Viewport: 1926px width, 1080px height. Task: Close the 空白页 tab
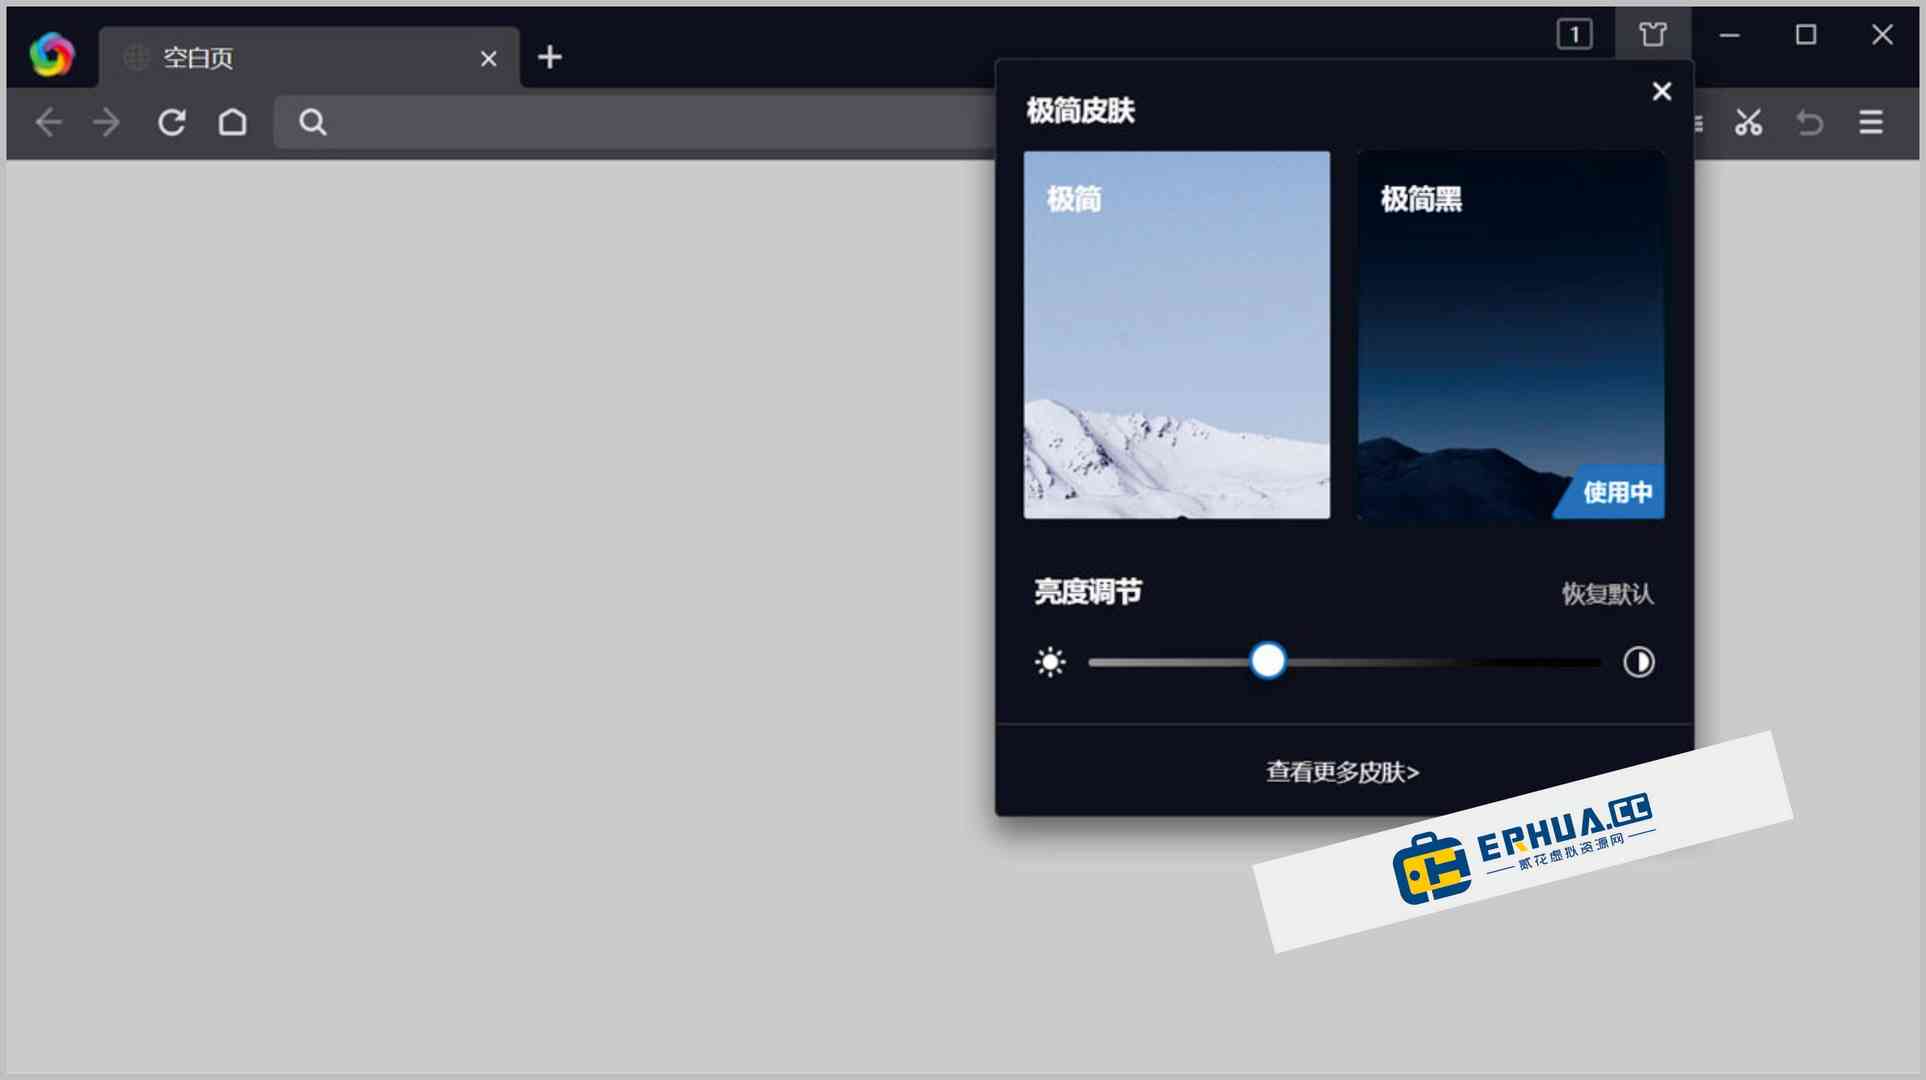click(x=488, y=59)
